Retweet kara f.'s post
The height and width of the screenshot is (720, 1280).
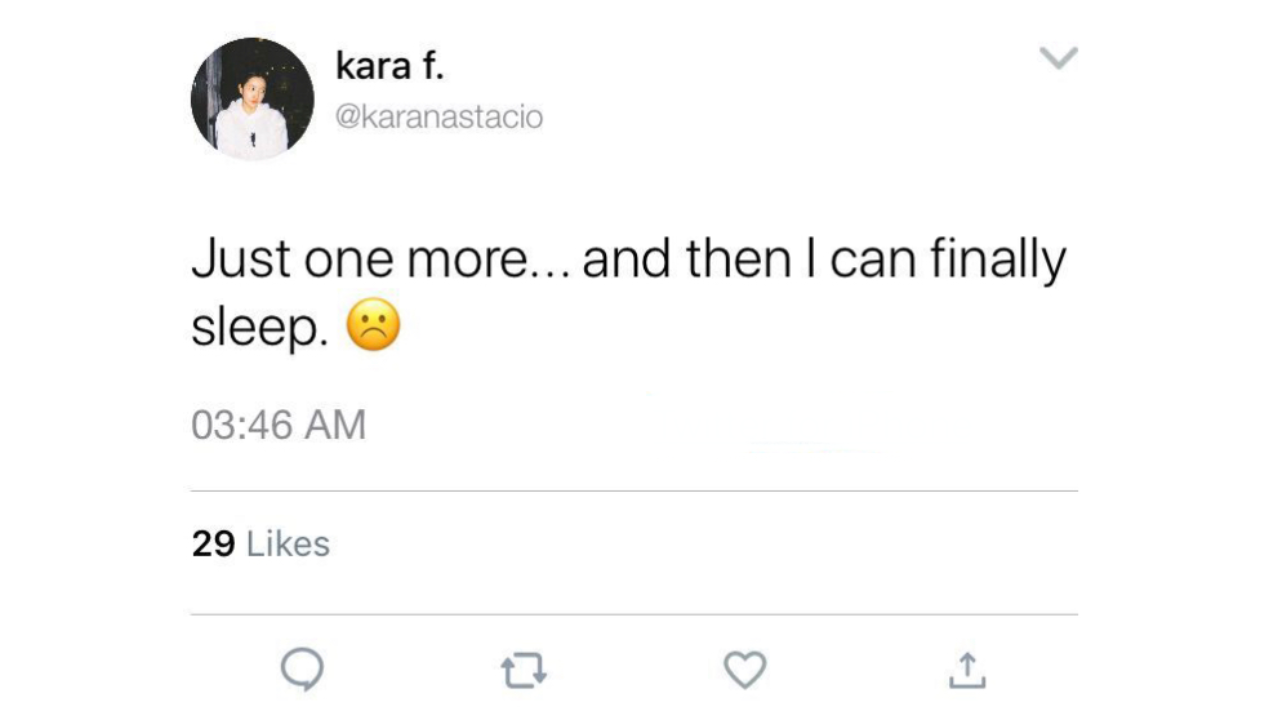pyautogui.click(x=523, y=671)
